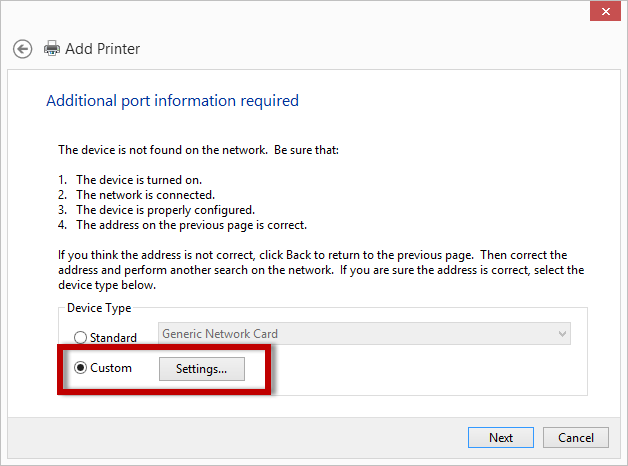
Task: Click the Standard option label text
Action: pyautogui.click(x=113, y=338)
